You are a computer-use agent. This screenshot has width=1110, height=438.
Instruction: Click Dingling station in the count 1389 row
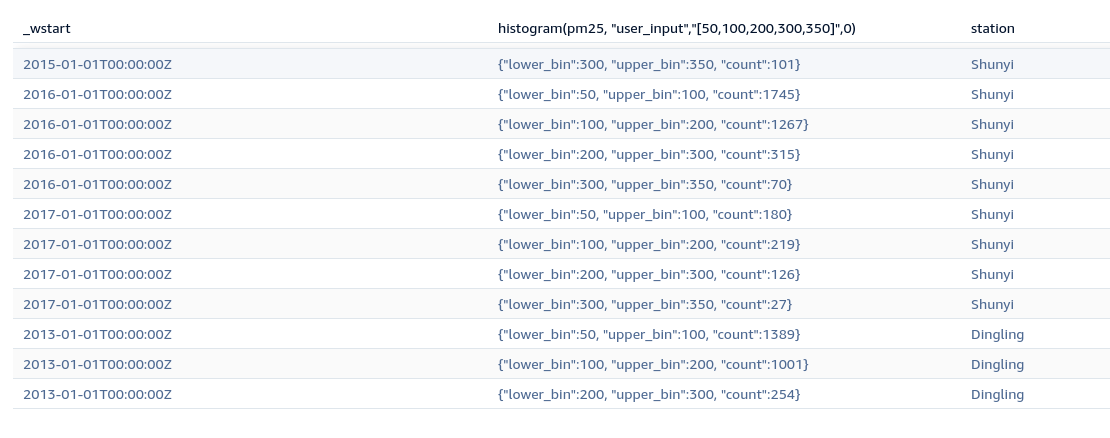tap(997, 334)
